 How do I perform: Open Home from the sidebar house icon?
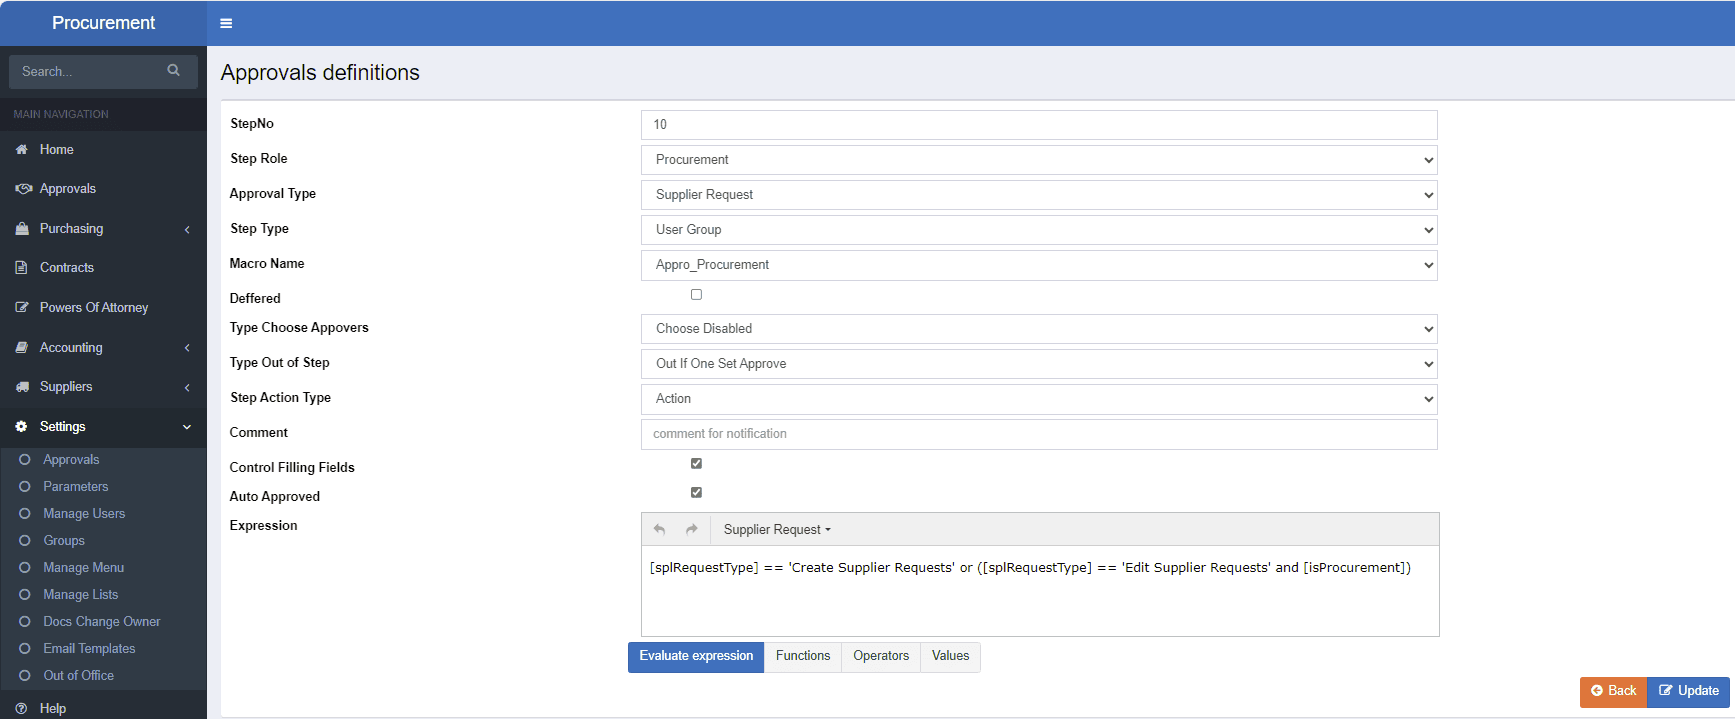coord(22,149)
